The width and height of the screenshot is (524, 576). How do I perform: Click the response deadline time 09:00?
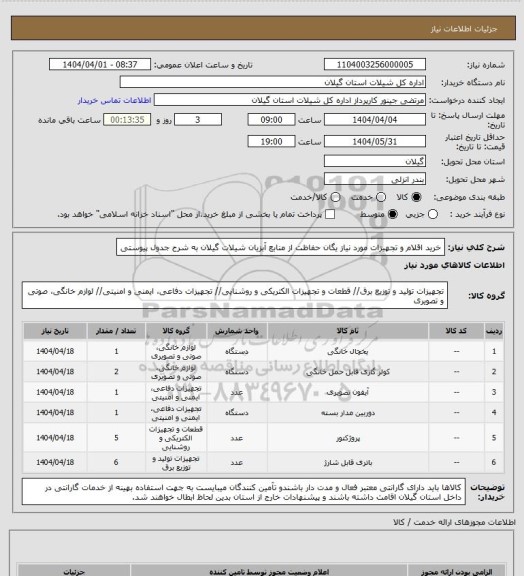(x=271, y=120)
